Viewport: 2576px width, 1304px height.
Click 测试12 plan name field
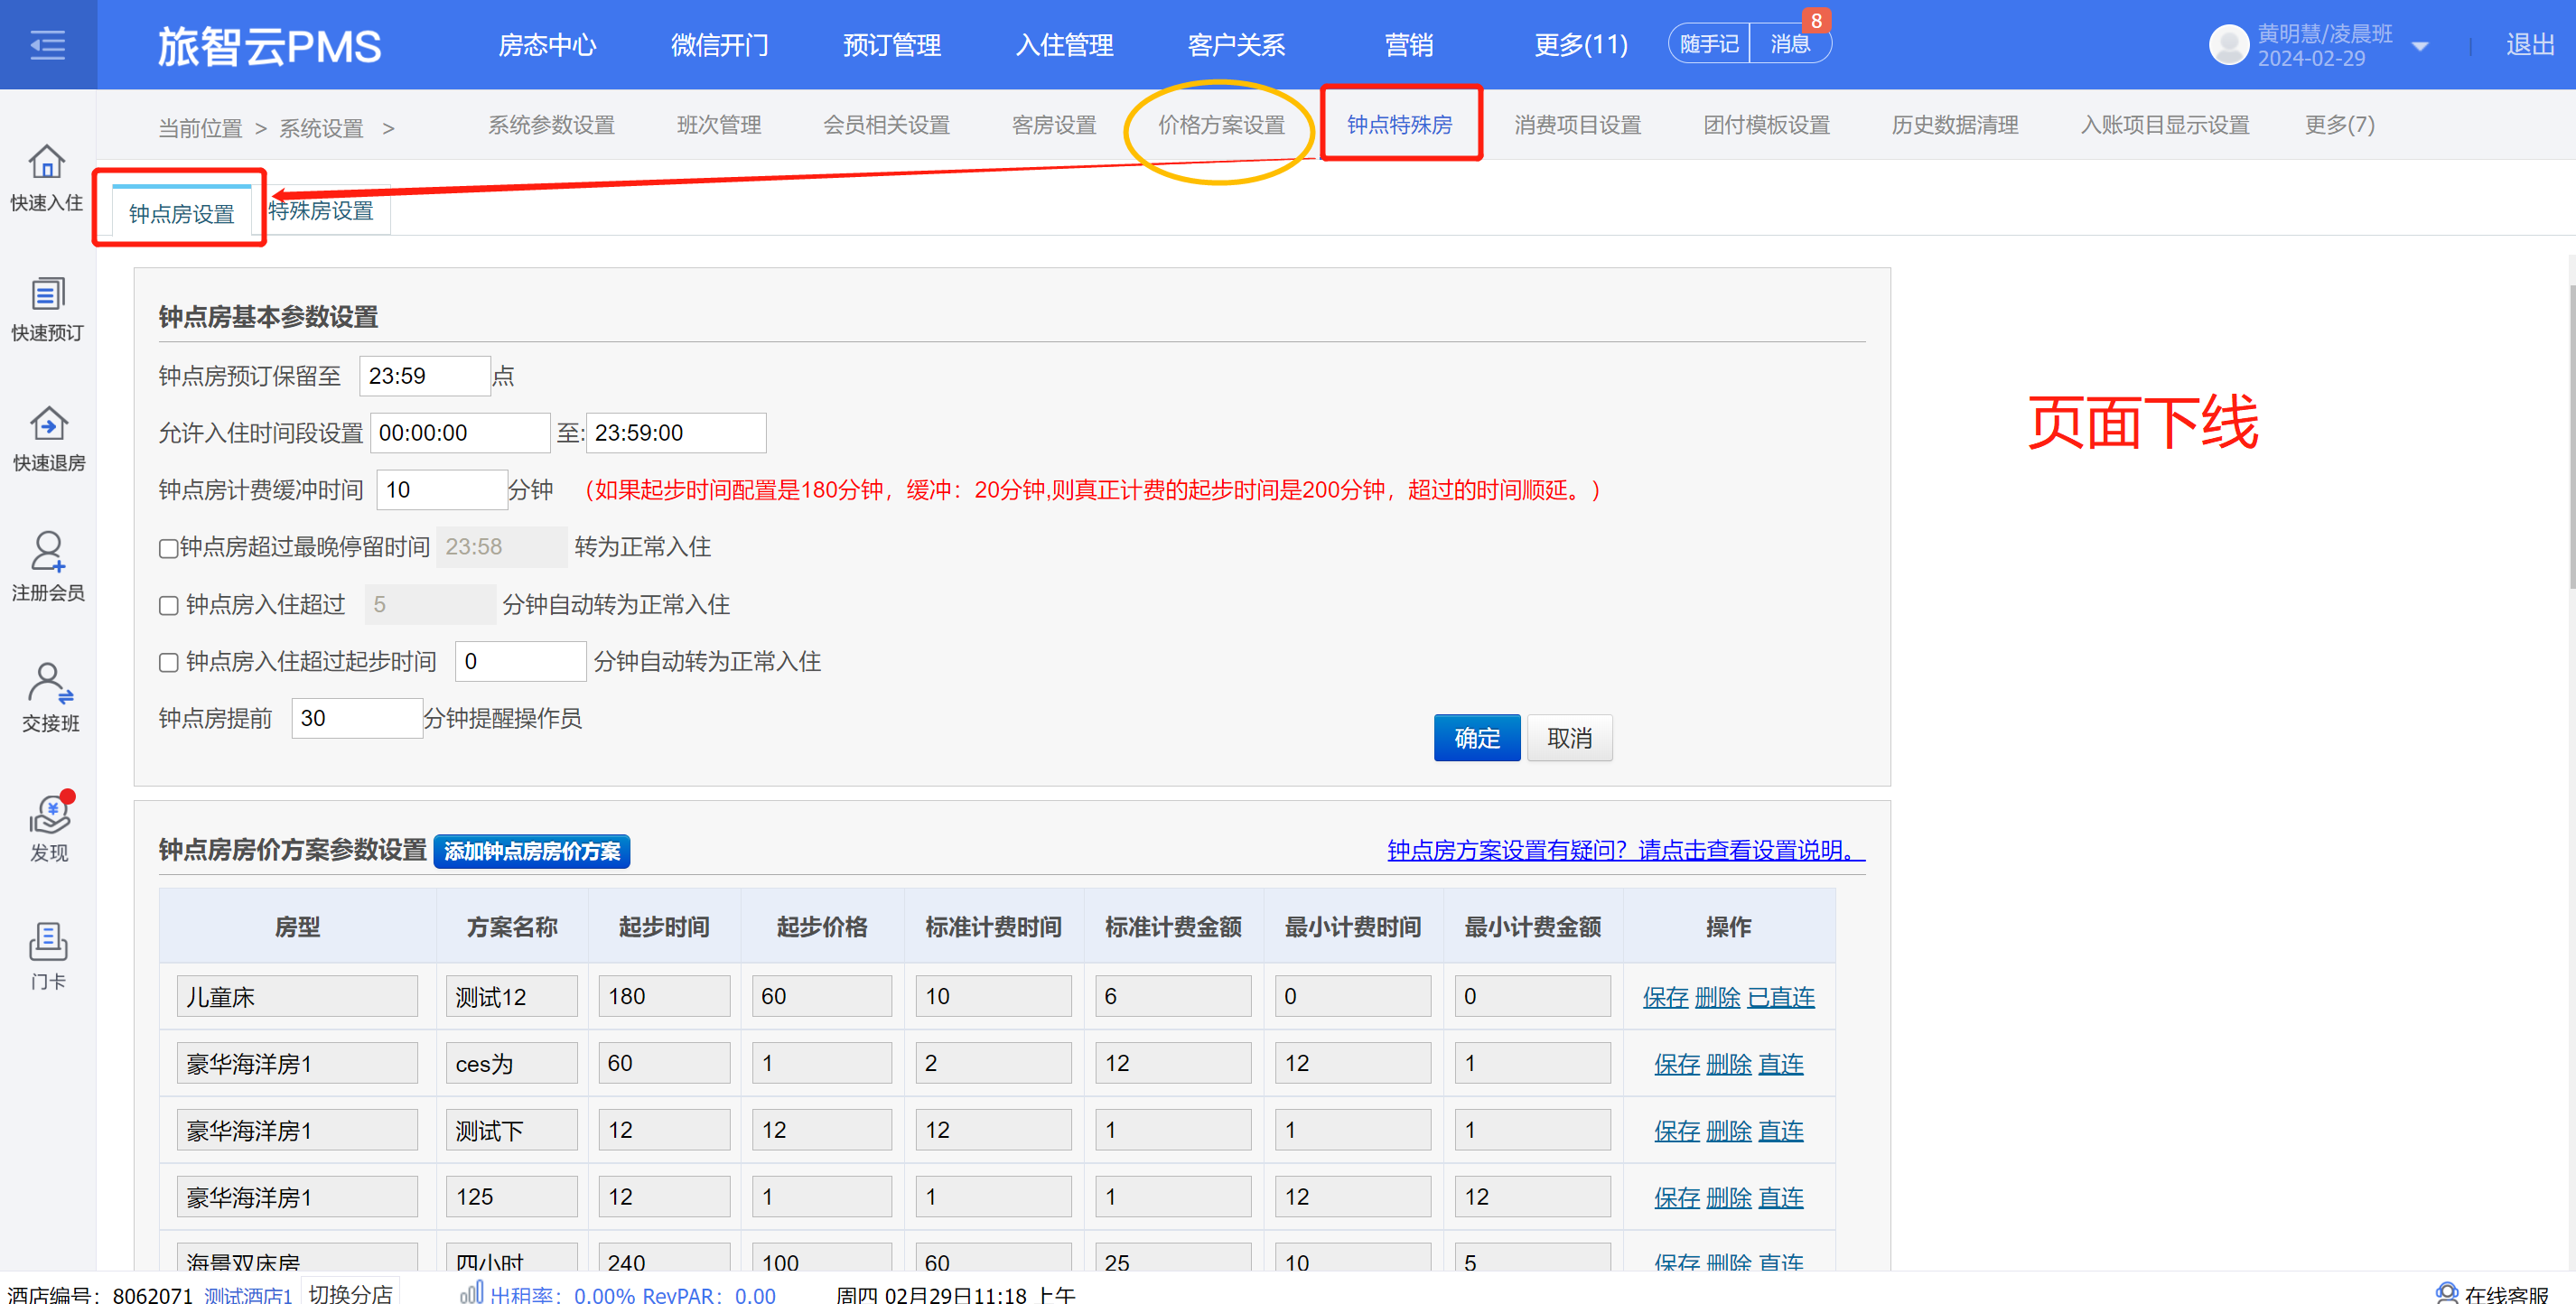pyautogui.click(x=511, y=997)
